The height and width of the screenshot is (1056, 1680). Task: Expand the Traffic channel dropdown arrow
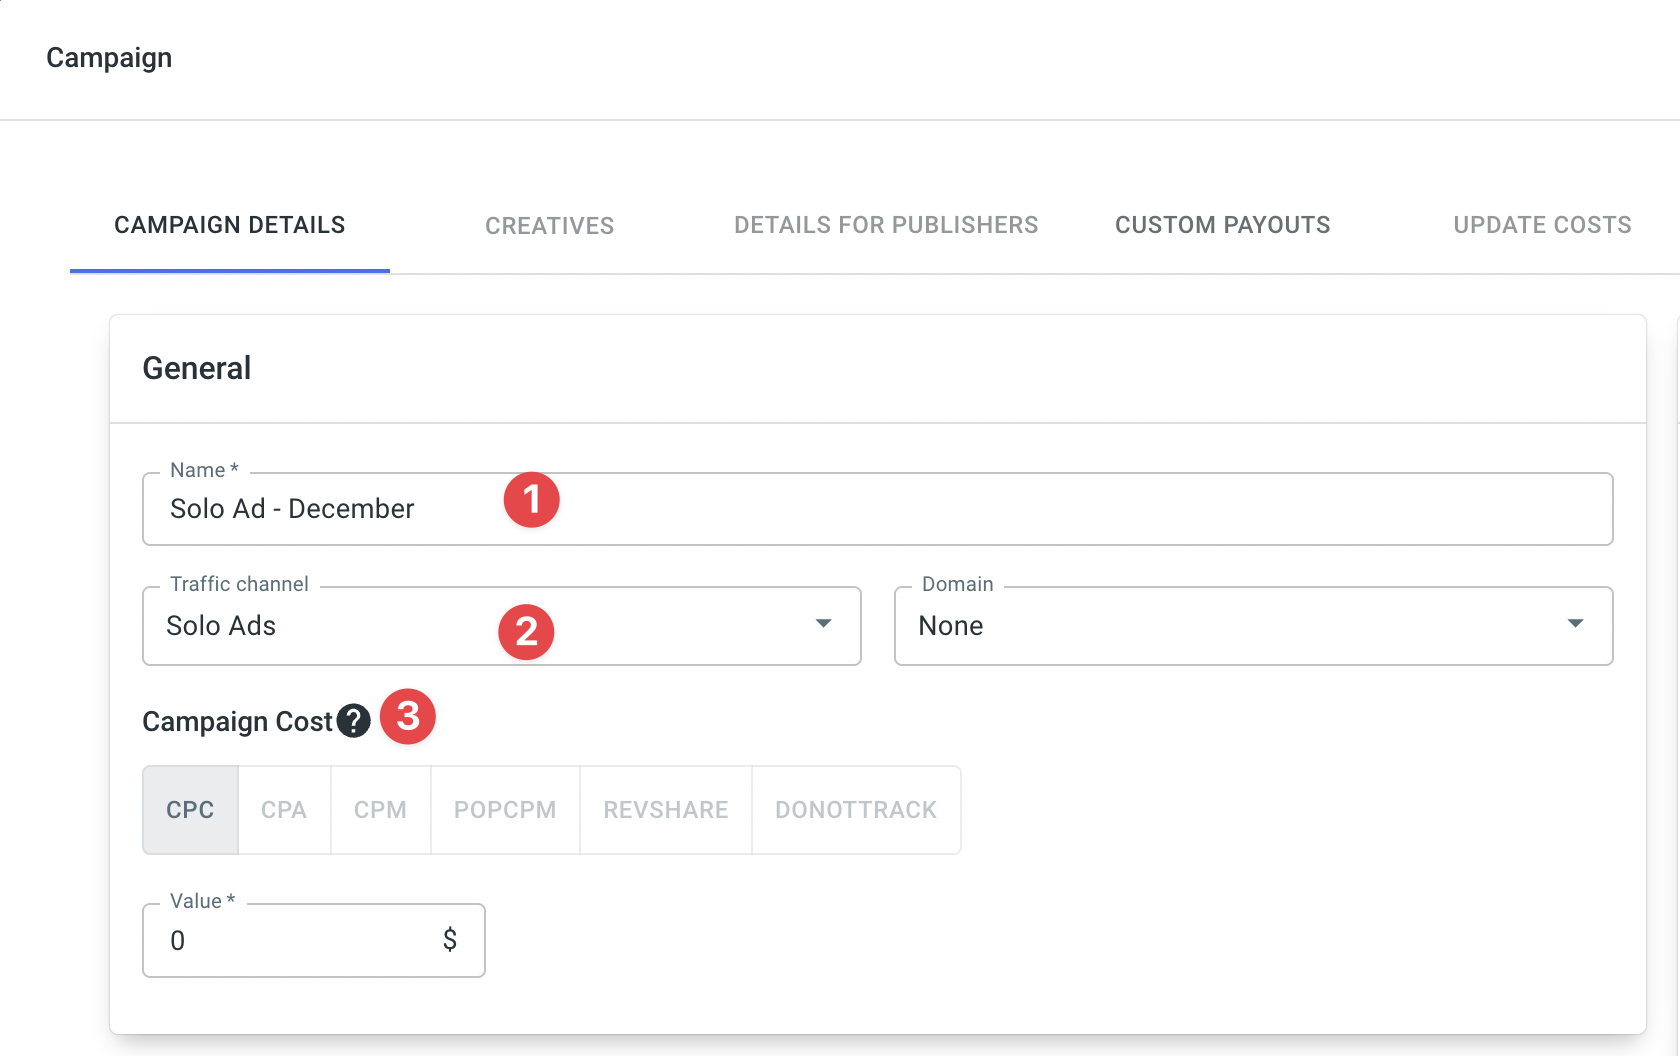pos(823,624)
